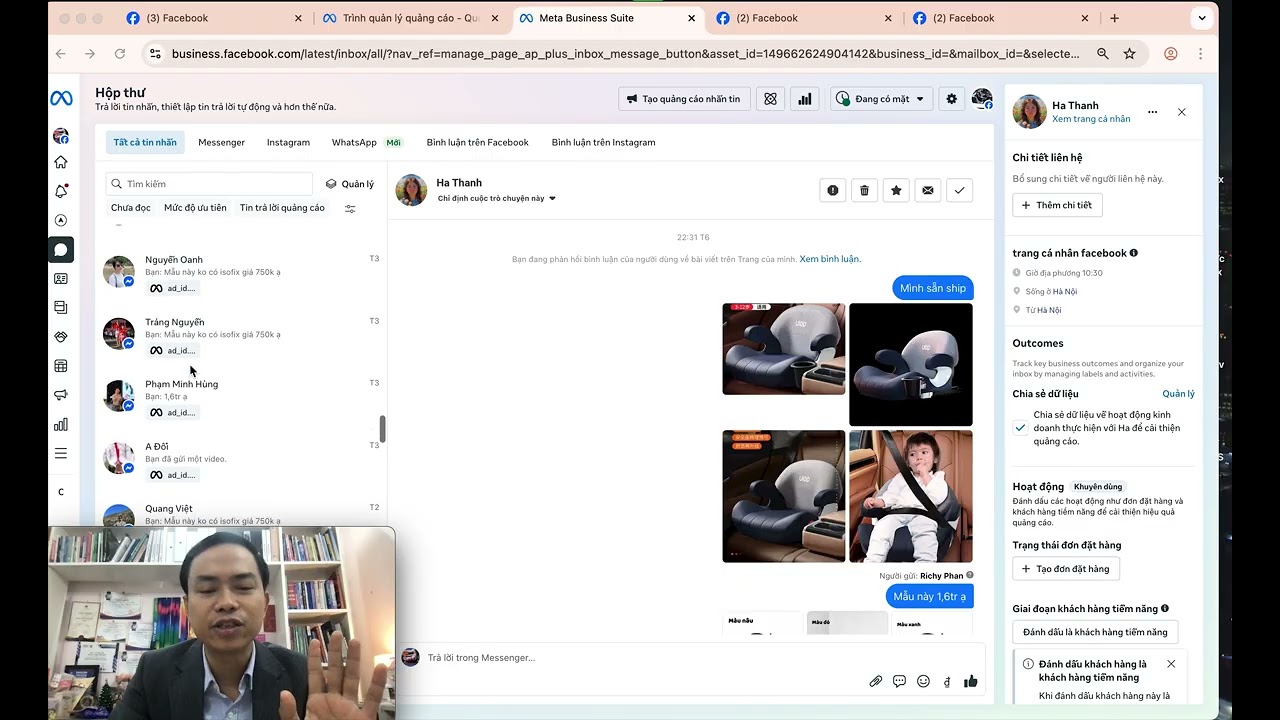The width and height of the screenshot is (1280, 720).
Task: Open inbox settings gear icon
Action: tap(951, 99)
